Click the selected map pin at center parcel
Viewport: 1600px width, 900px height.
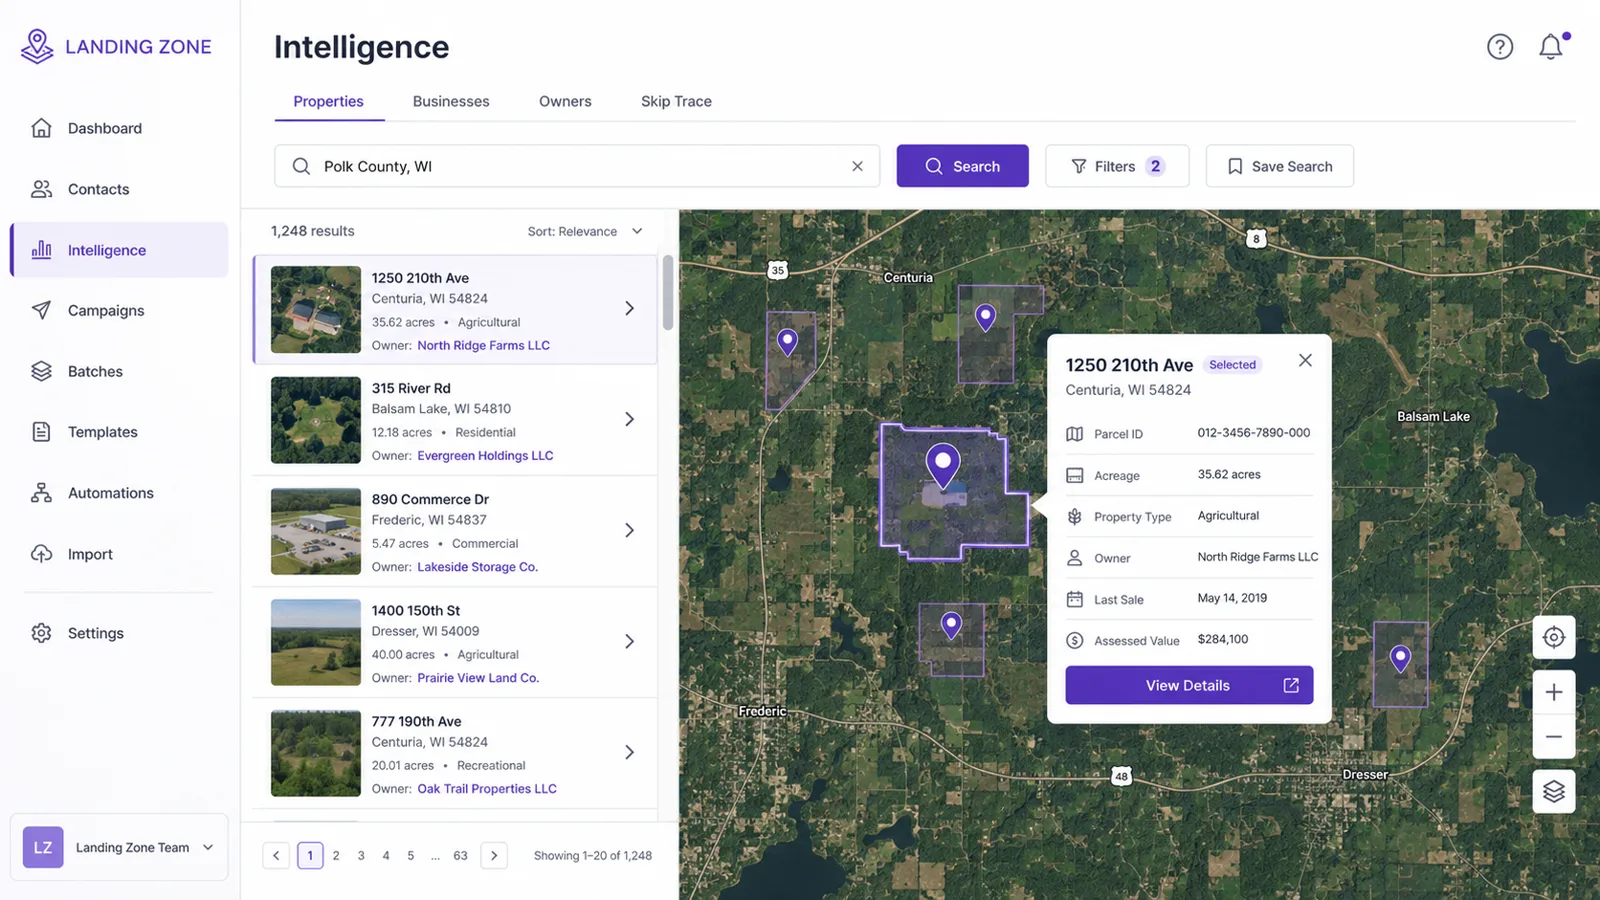tap(943, 466)
